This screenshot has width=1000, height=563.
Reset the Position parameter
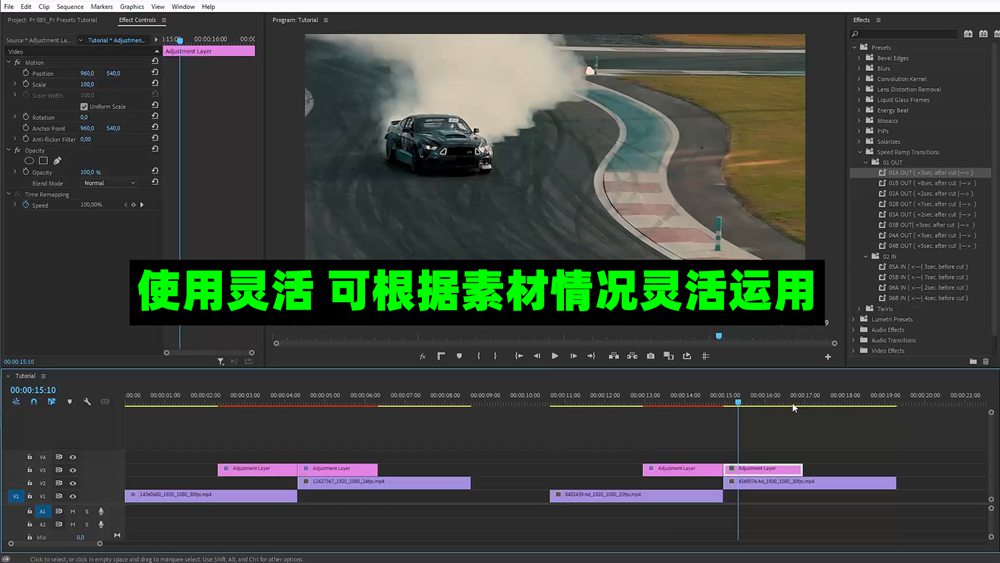click(155, 73)
